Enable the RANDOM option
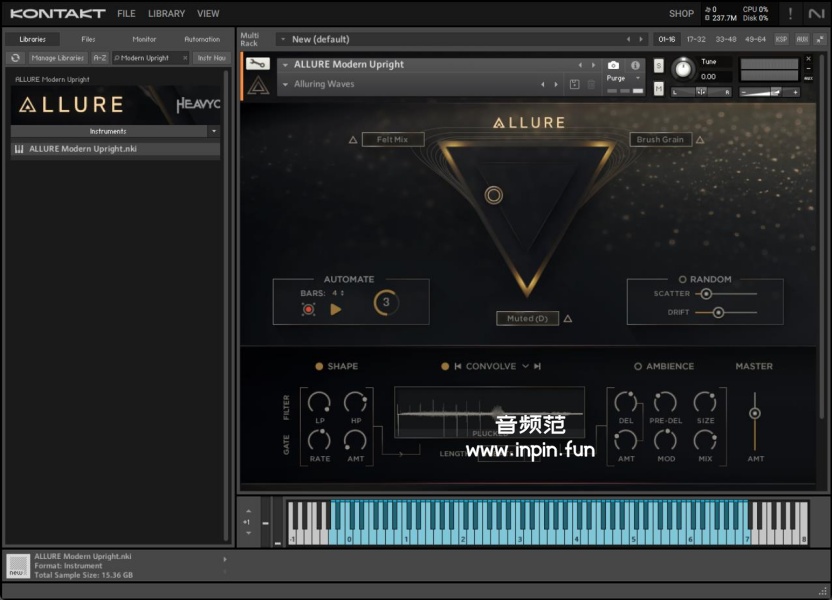832x600 pixels. point(682,280)
